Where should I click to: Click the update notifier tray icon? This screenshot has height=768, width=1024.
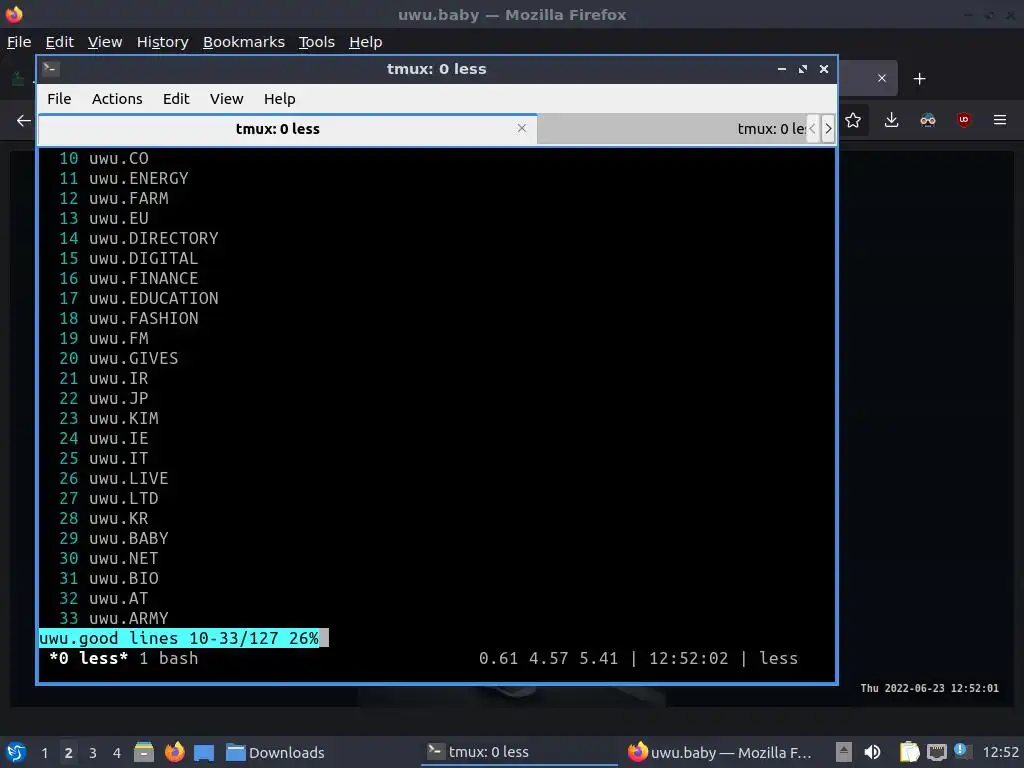pyautogui.click(x=961, y=750)
